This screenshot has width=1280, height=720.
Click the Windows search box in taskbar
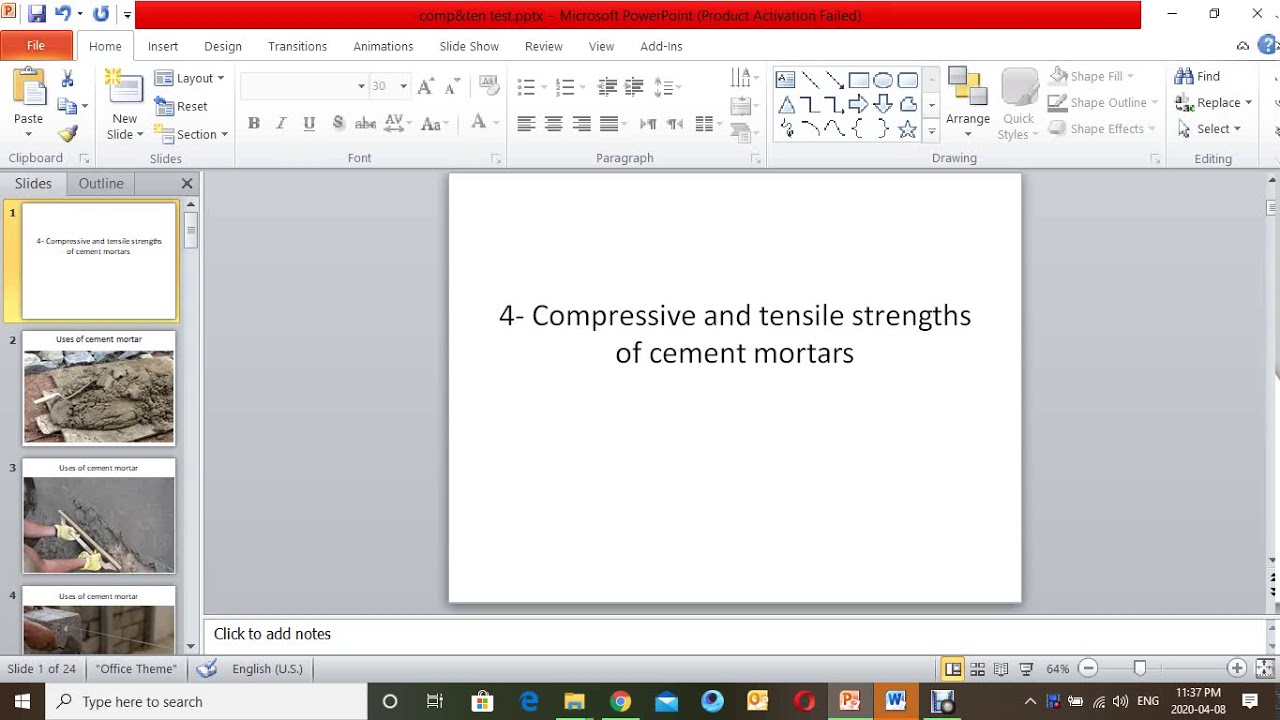tap(207, 702)
